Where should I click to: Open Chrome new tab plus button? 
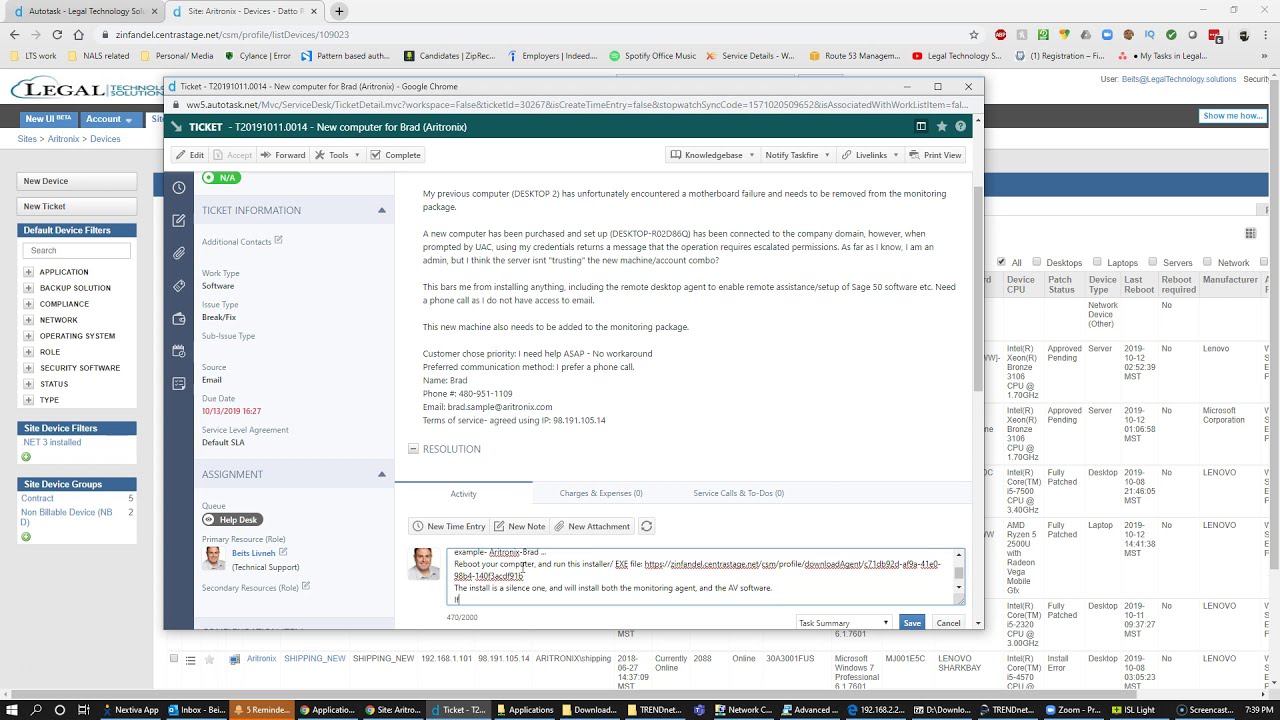coord(339,11)
